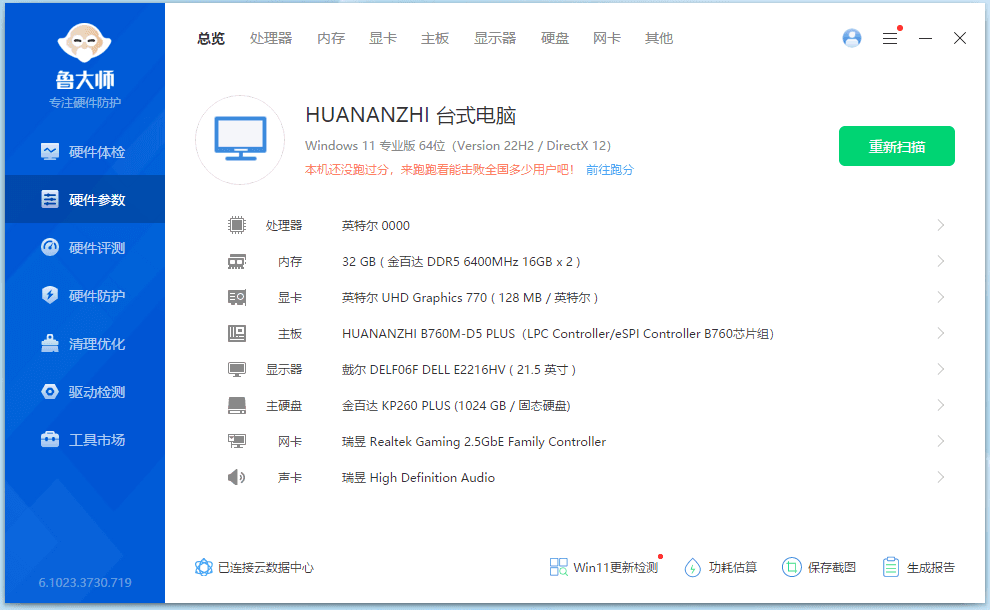Click the 内存 RAM icon
The image size is (990, 610).
237,261
